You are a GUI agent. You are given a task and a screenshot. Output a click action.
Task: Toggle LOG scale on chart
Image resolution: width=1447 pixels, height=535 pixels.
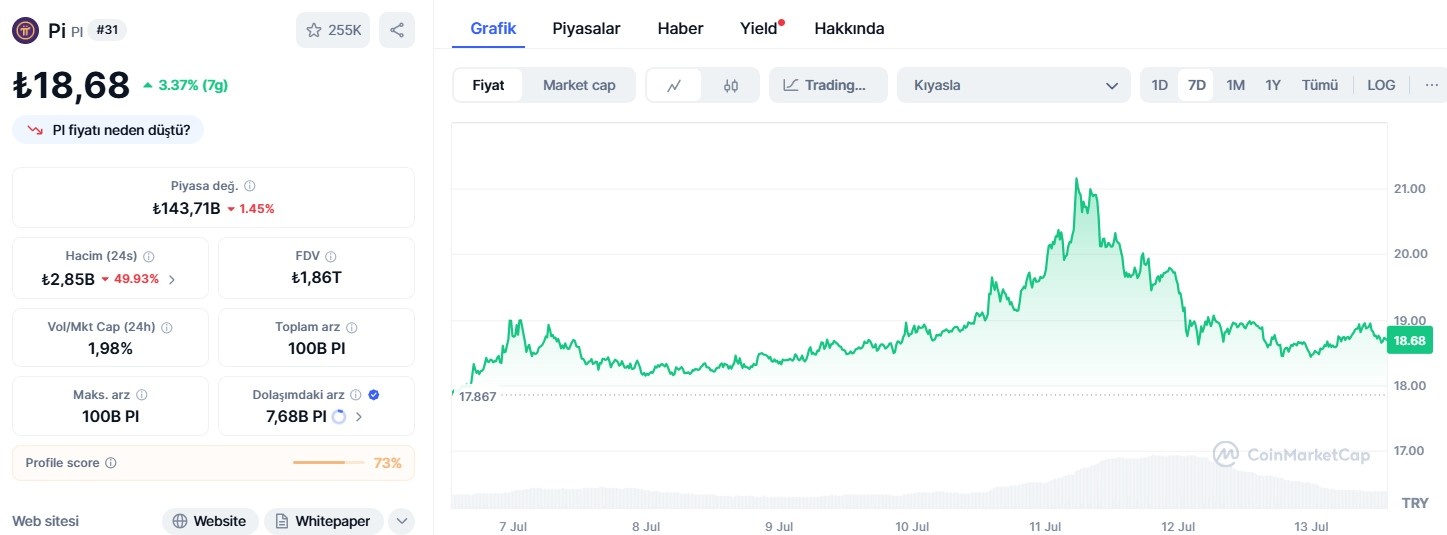(1381, 85)
